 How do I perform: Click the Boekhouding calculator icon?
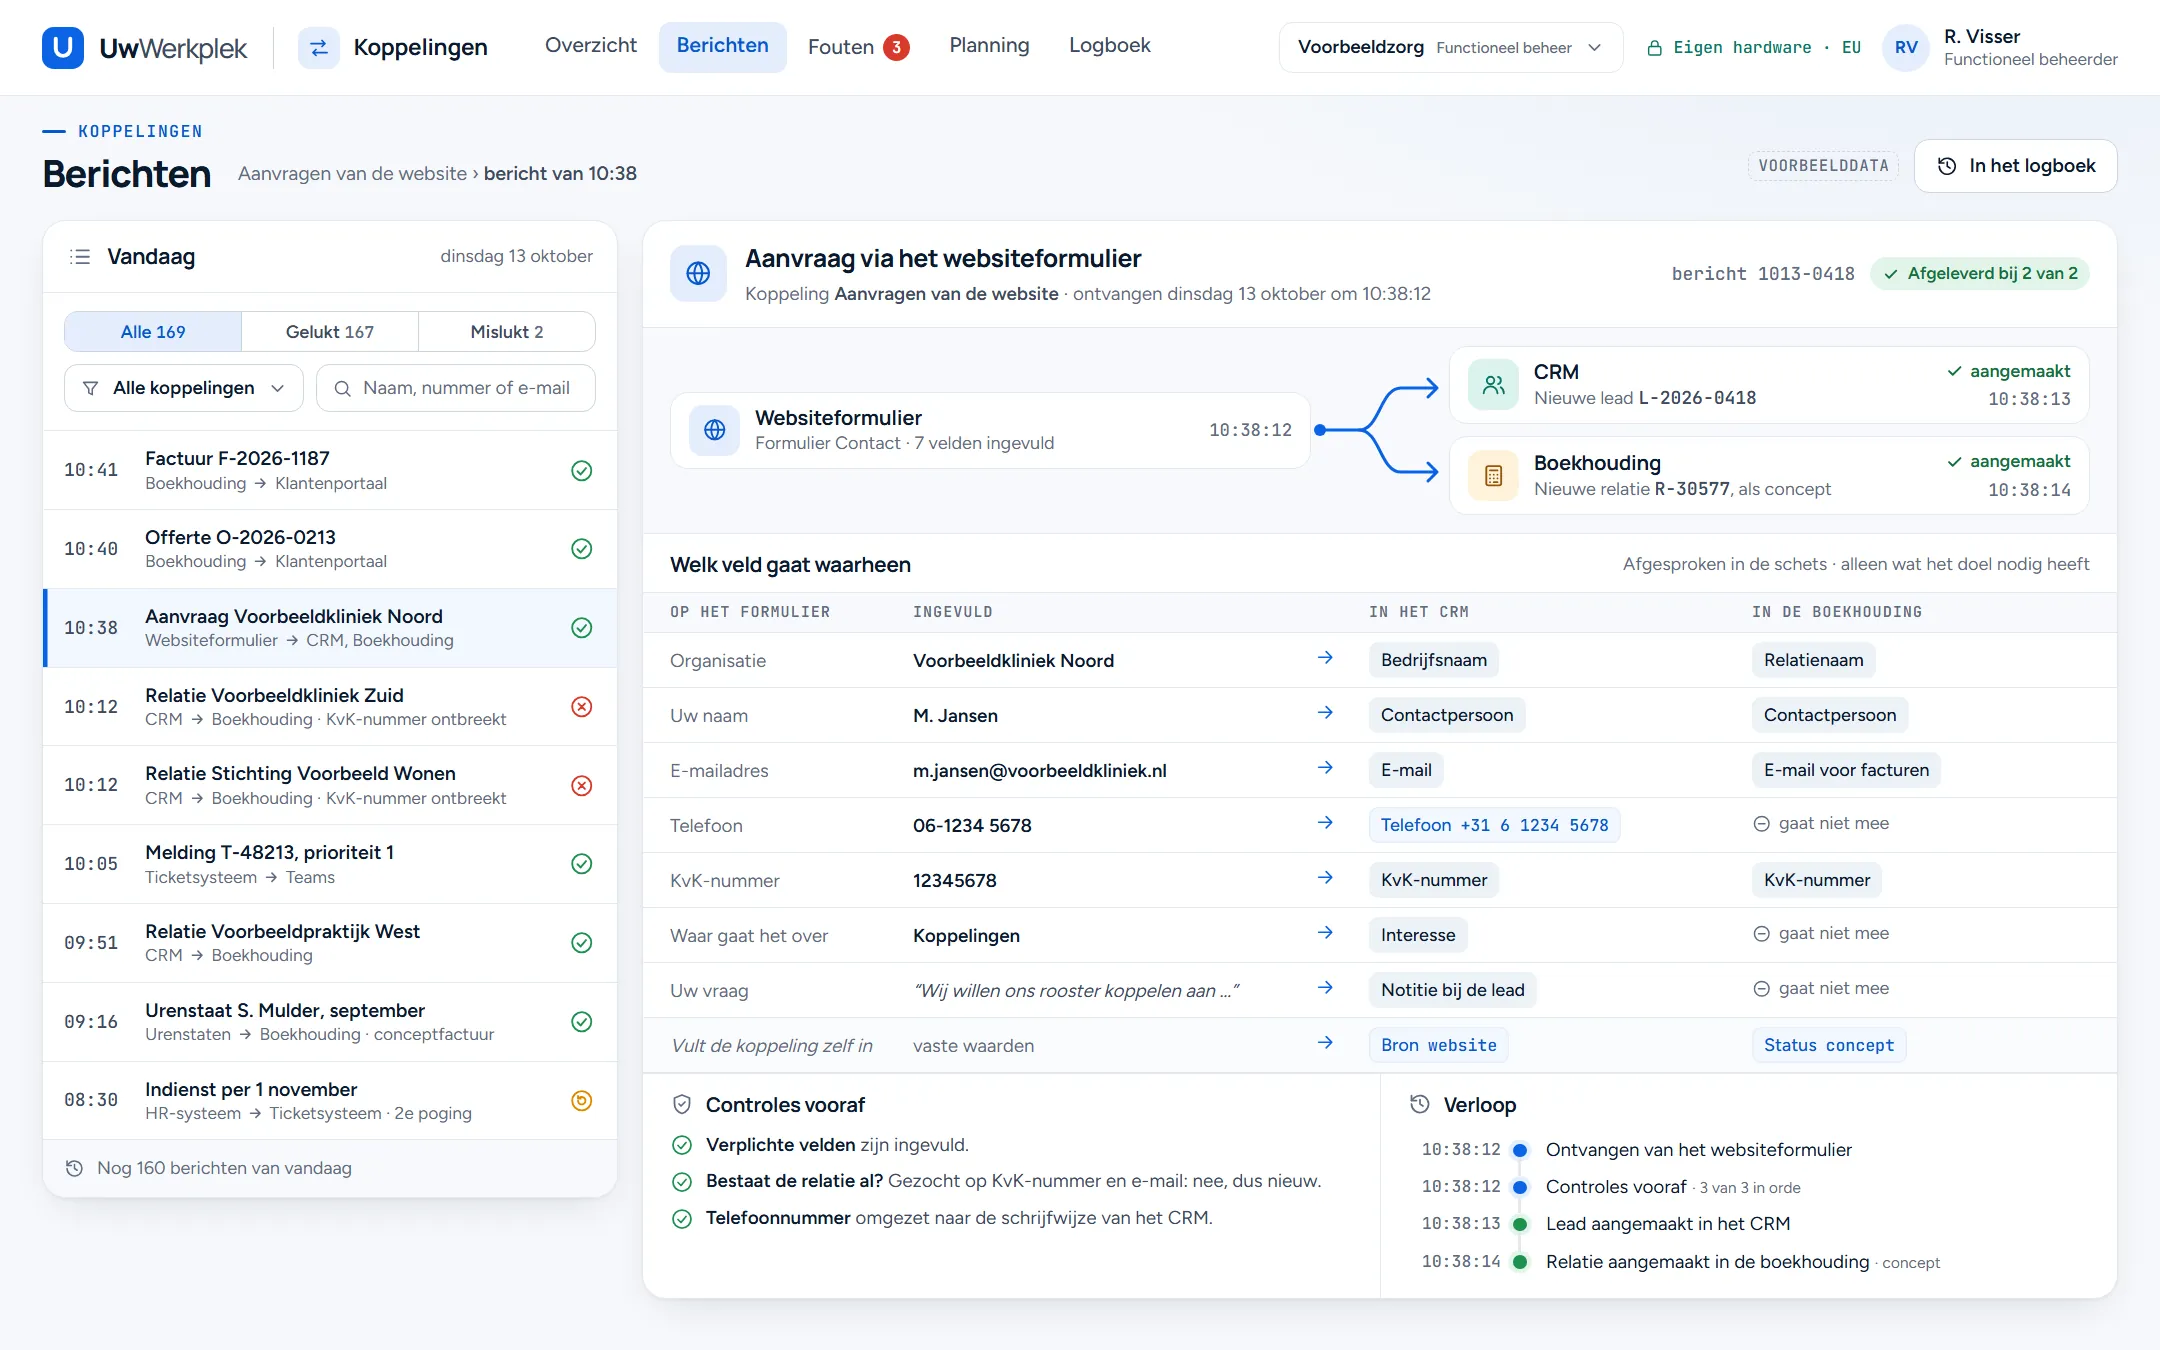[x=1493, y=476]
